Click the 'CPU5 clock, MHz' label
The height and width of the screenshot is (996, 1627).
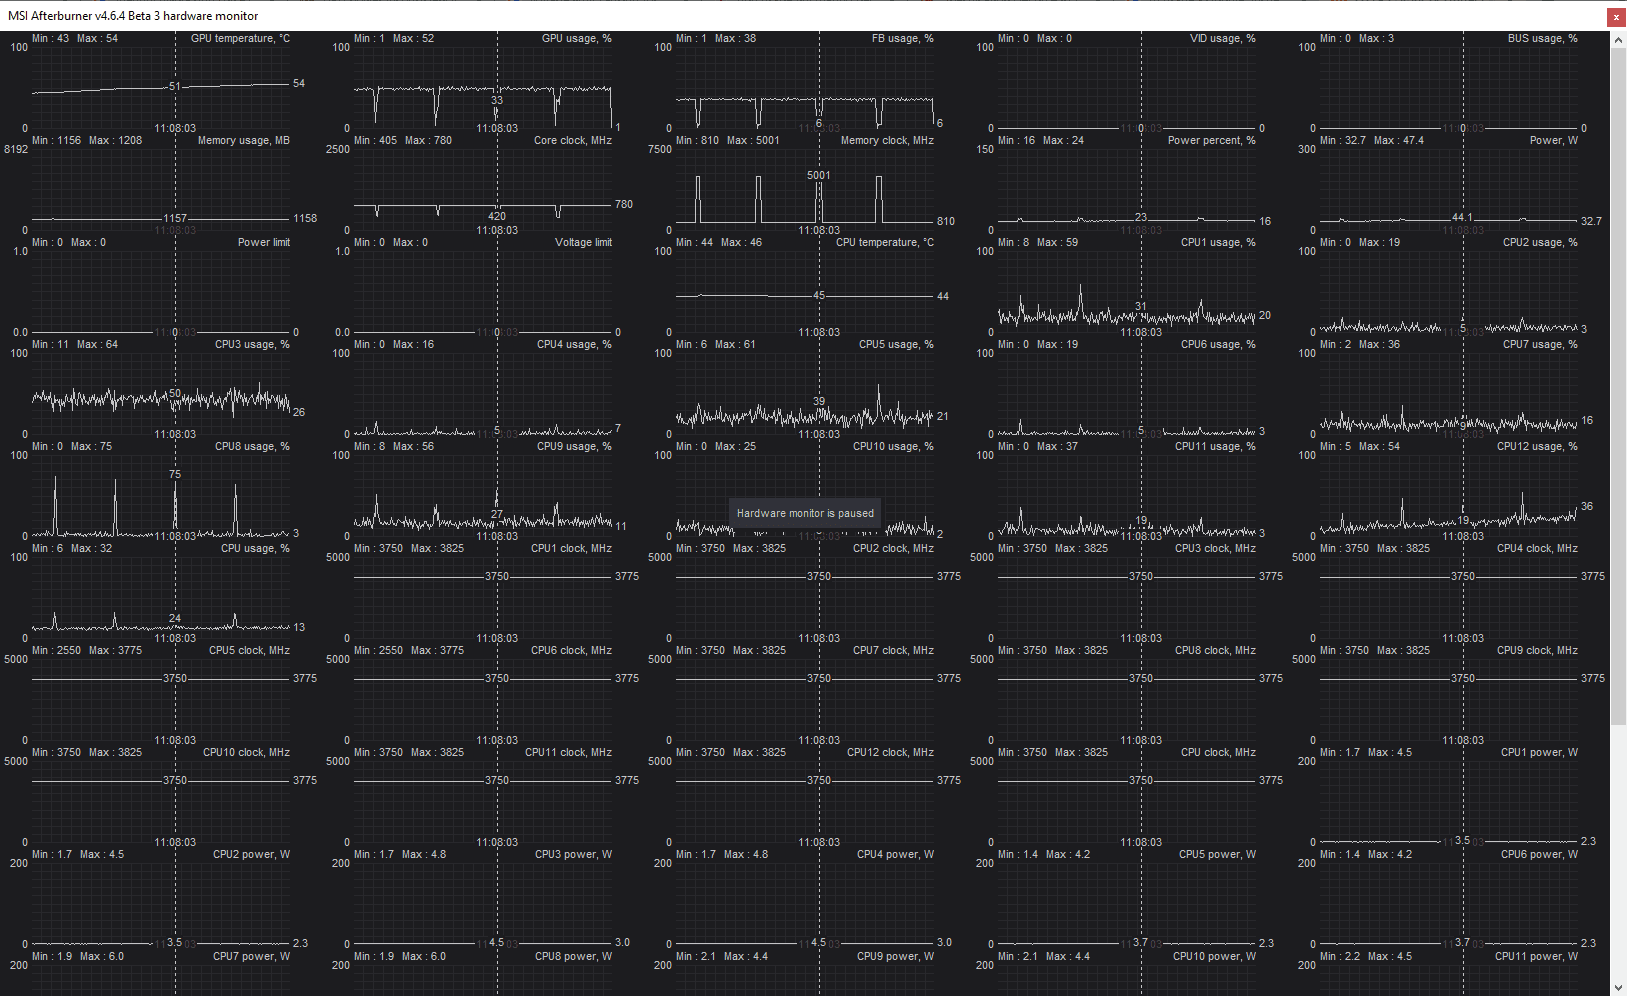coord(249,650)
